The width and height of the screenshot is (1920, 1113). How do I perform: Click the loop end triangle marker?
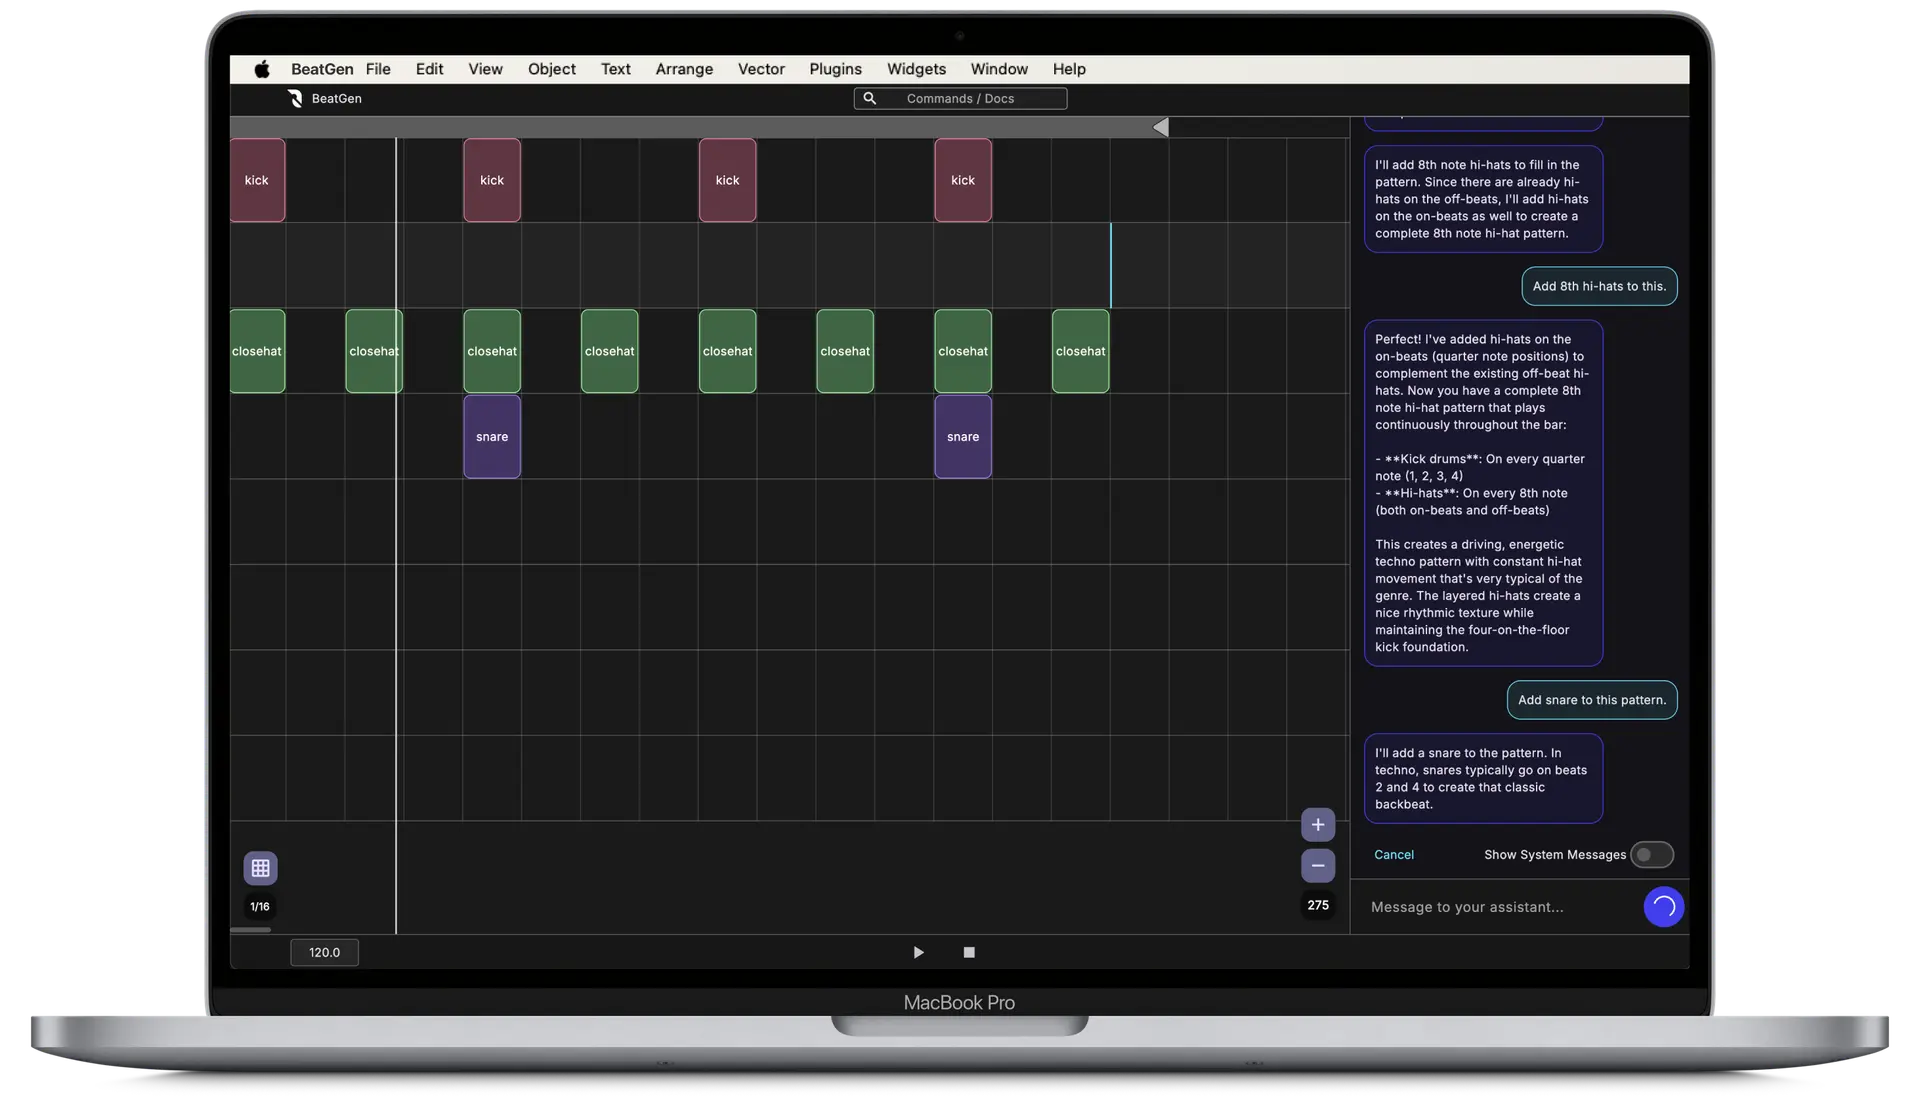(1160, 127)
